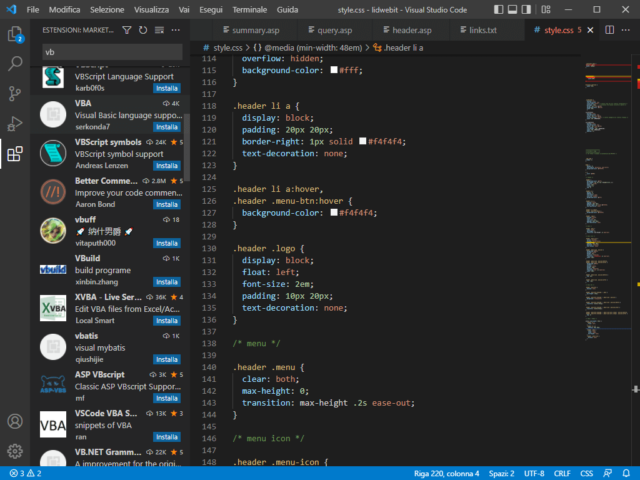Image resolution: width=640 pixels, height=480 pixels.
Task: Open the Search view icon
Action: 15,64
